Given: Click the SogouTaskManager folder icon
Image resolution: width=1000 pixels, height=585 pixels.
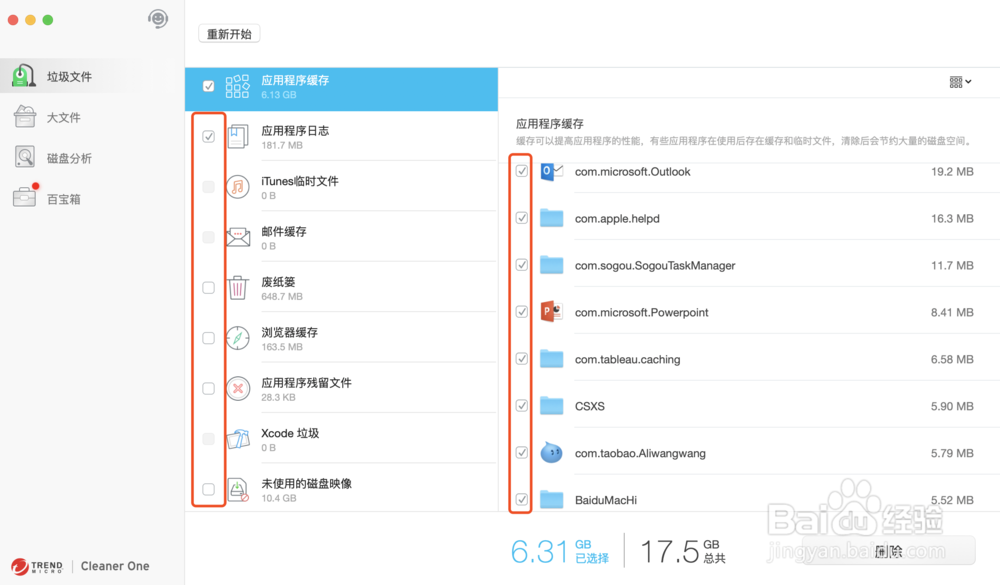Looking at the screenshot, I should coord(552,265).
